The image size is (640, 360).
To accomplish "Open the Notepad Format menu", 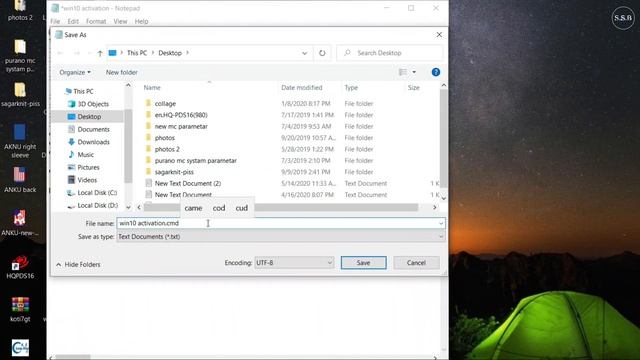I will pos(96,21).
